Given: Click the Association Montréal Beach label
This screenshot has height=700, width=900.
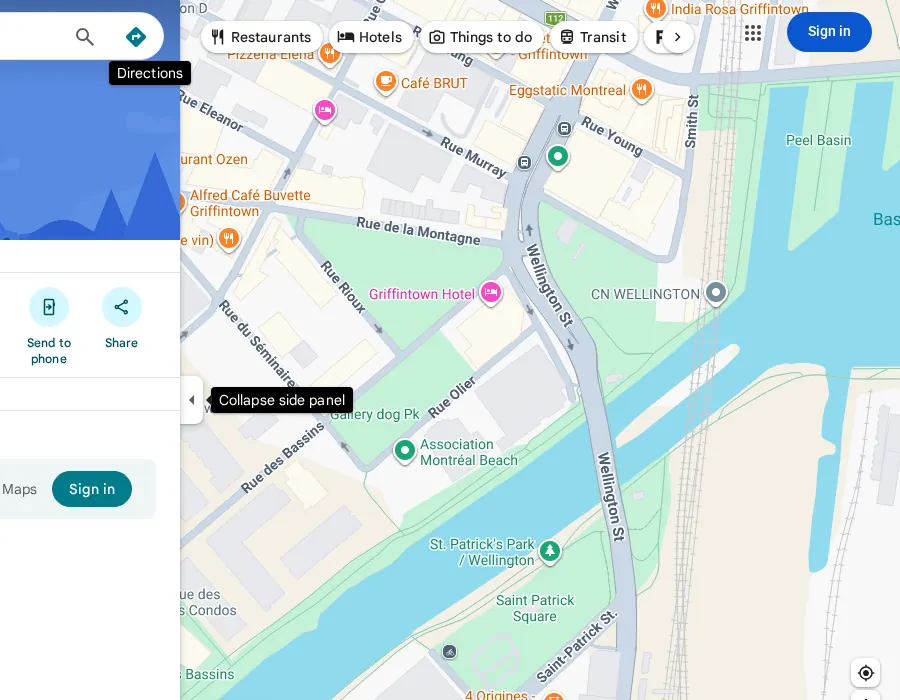Looking at the screenshot, I should (468, 452).
